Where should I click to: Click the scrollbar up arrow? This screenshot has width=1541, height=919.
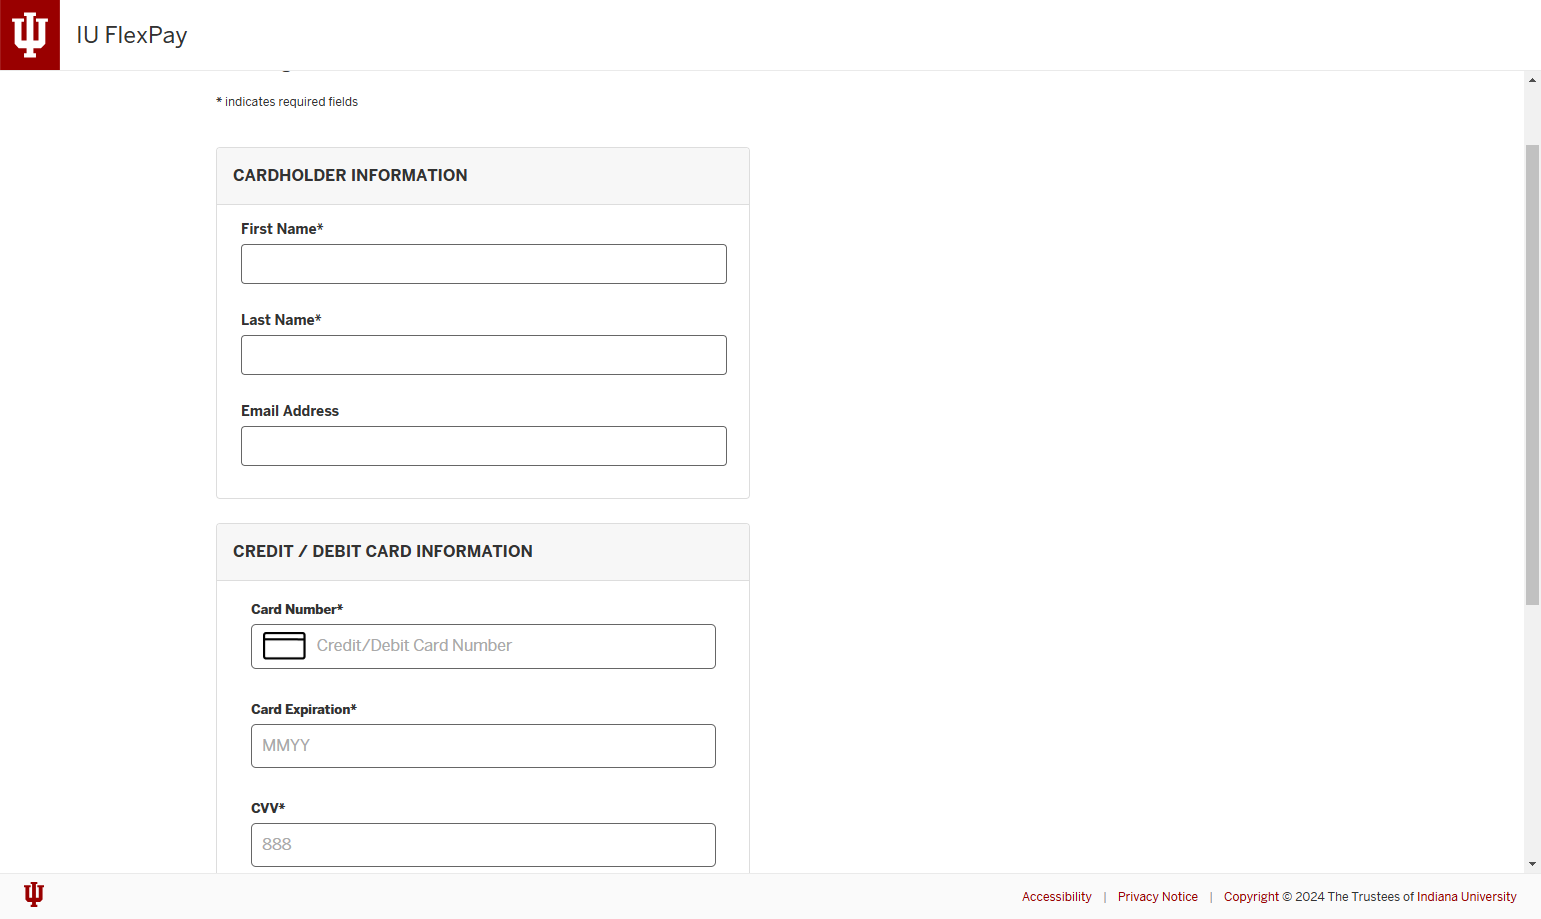tap(1532, 80)
